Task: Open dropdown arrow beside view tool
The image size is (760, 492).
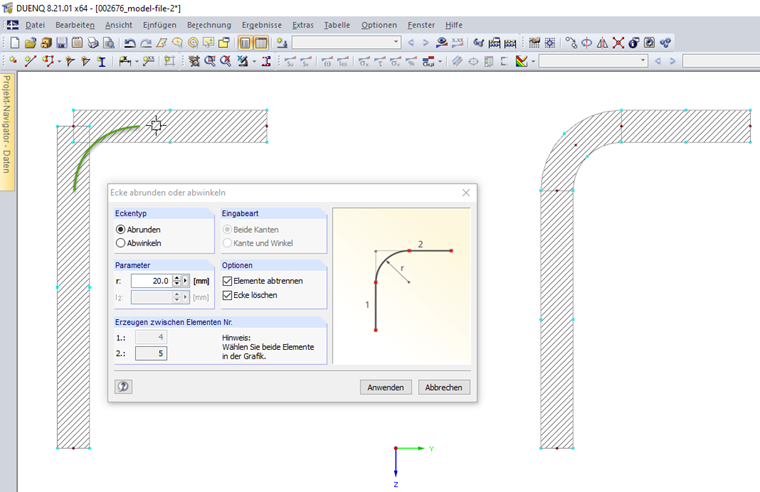Action: tap(254, 61)
